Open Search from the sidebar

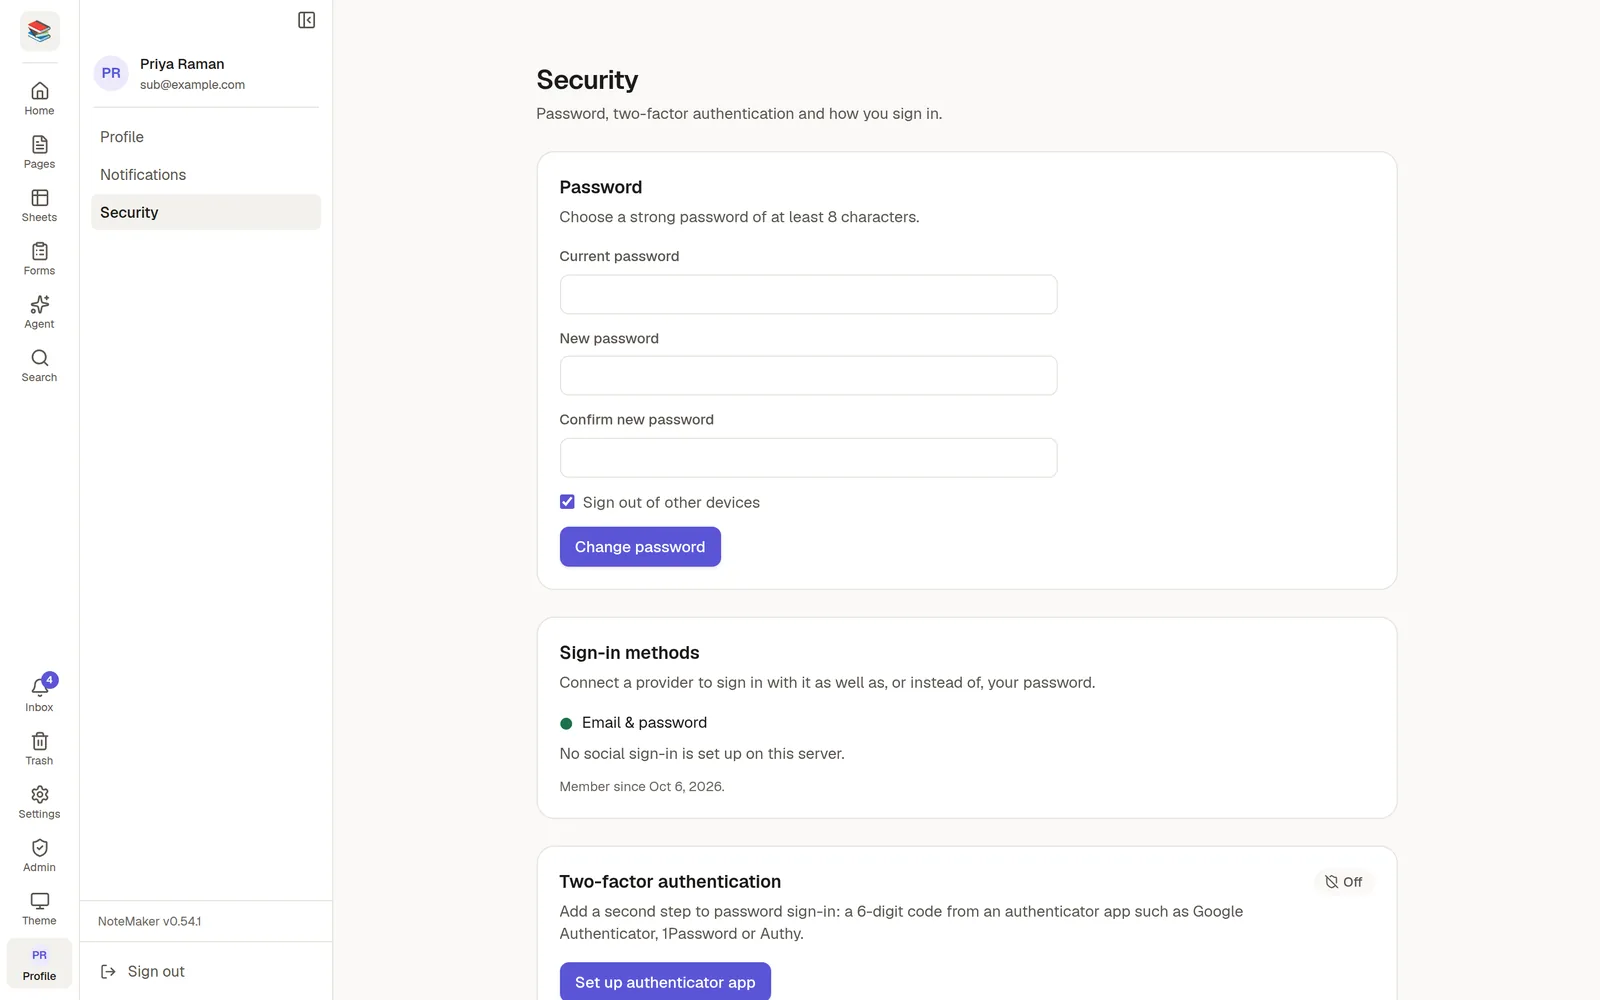[39, 365]
